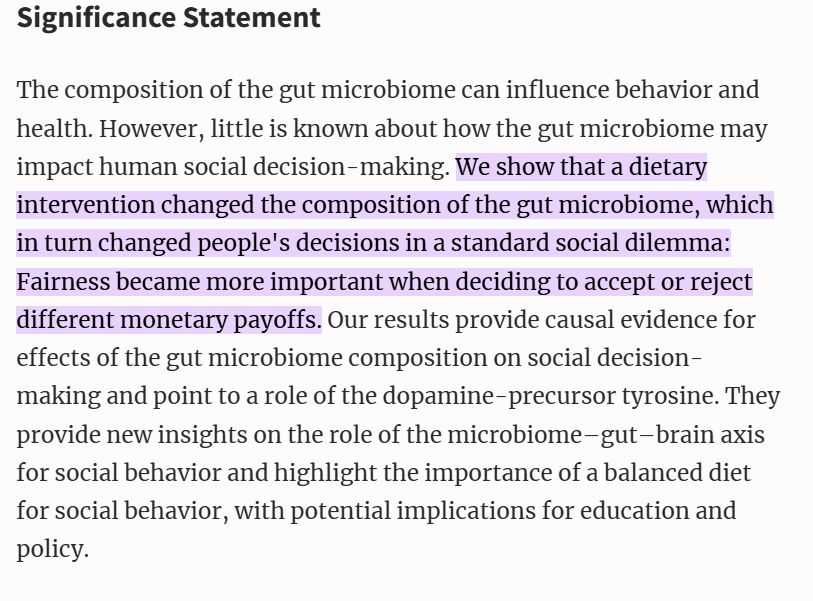This screenshot has height=601, width=813.
Task: Click the phrase "microbiome–gut–brain axis"
Action: tap(606, 435)
